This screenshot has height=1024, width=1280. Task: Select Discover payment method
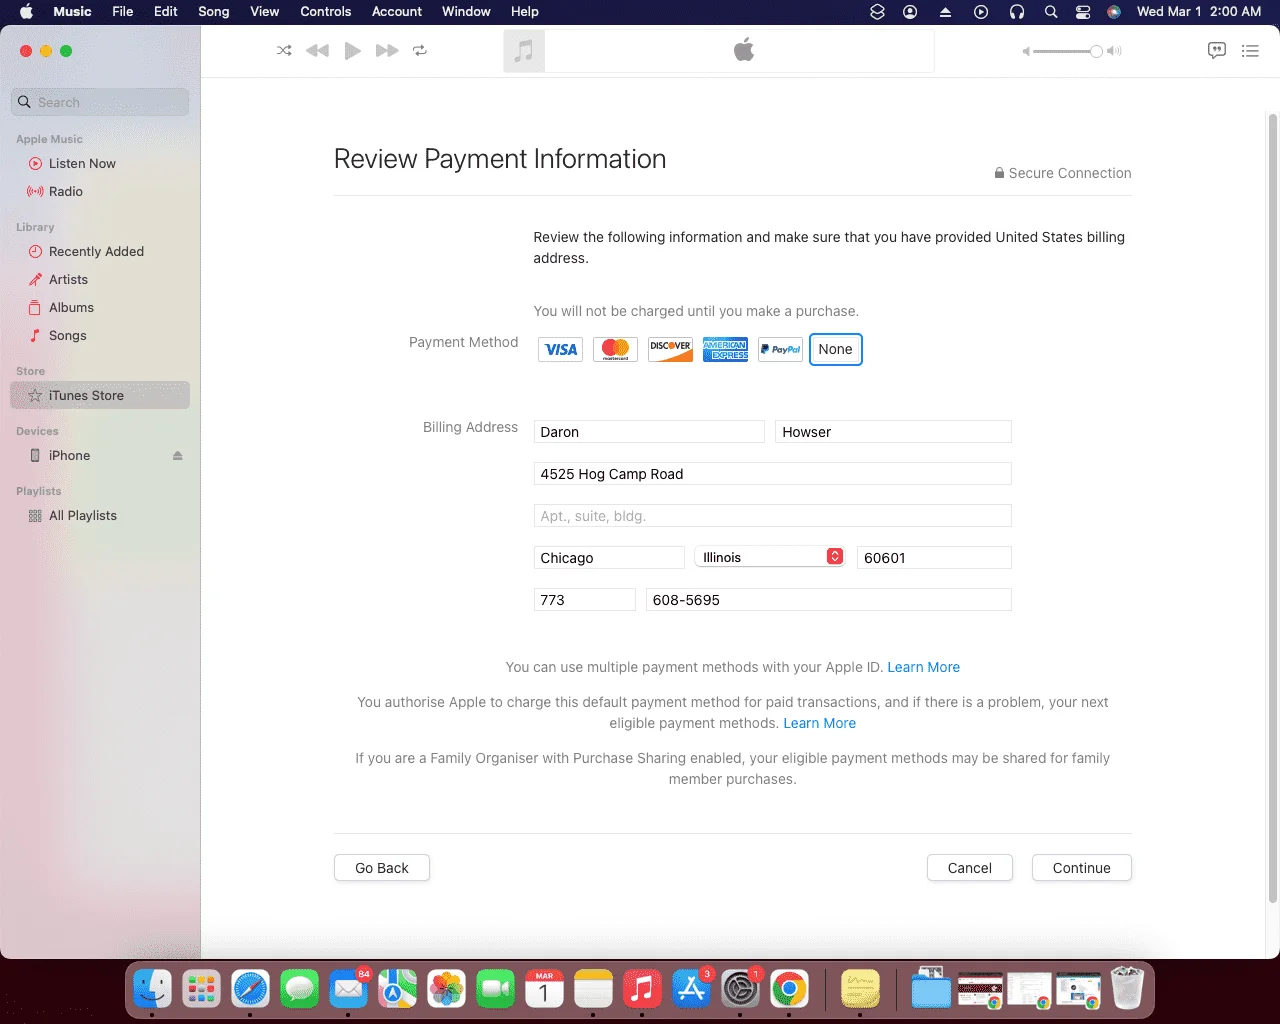pos(670,350)
